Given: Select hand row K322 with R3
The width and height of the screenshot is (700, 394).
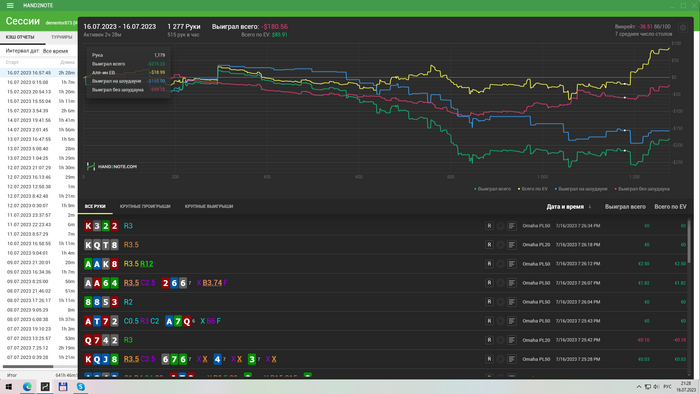Looking at the screenshot, I should pos(384,226).
